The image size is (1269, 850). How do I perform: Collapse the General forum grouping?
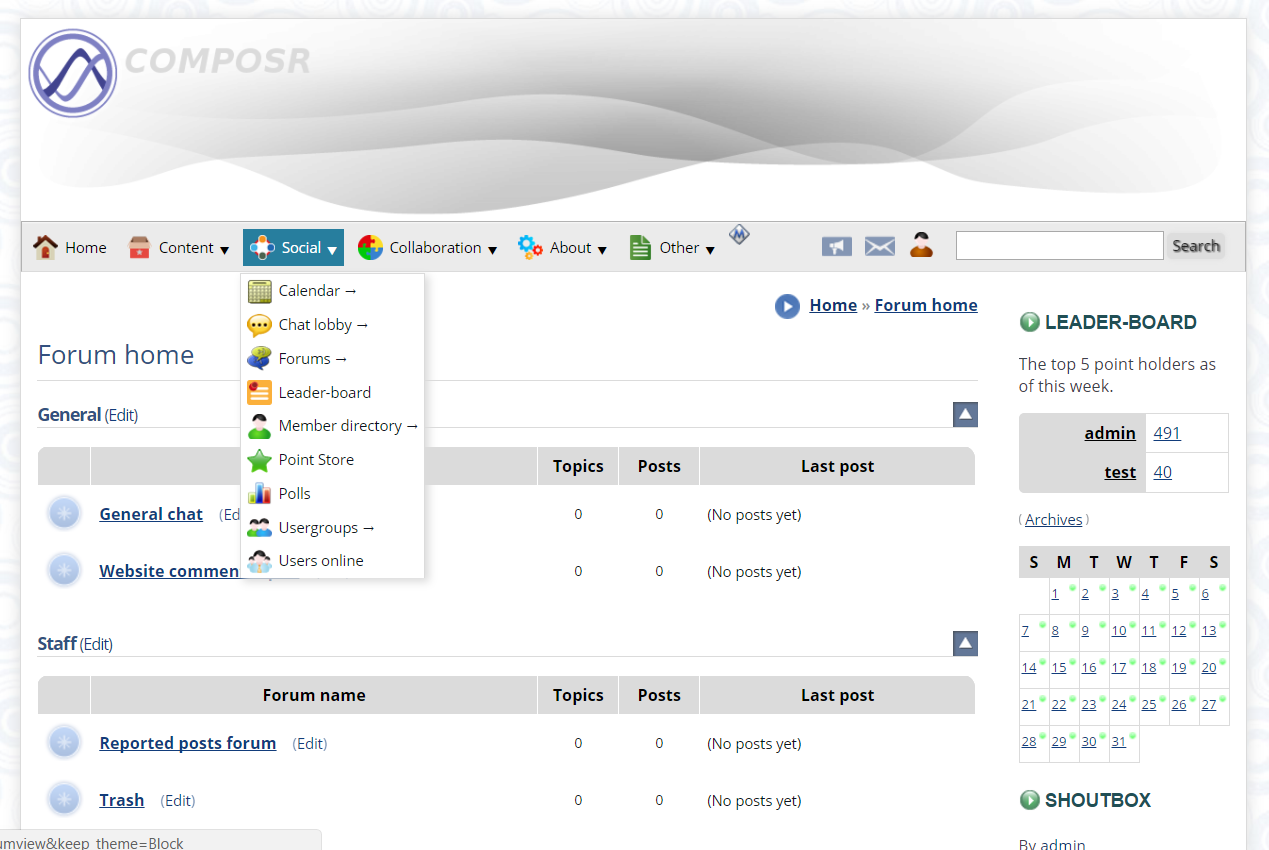pyautogui.click(x=965, y=414)
